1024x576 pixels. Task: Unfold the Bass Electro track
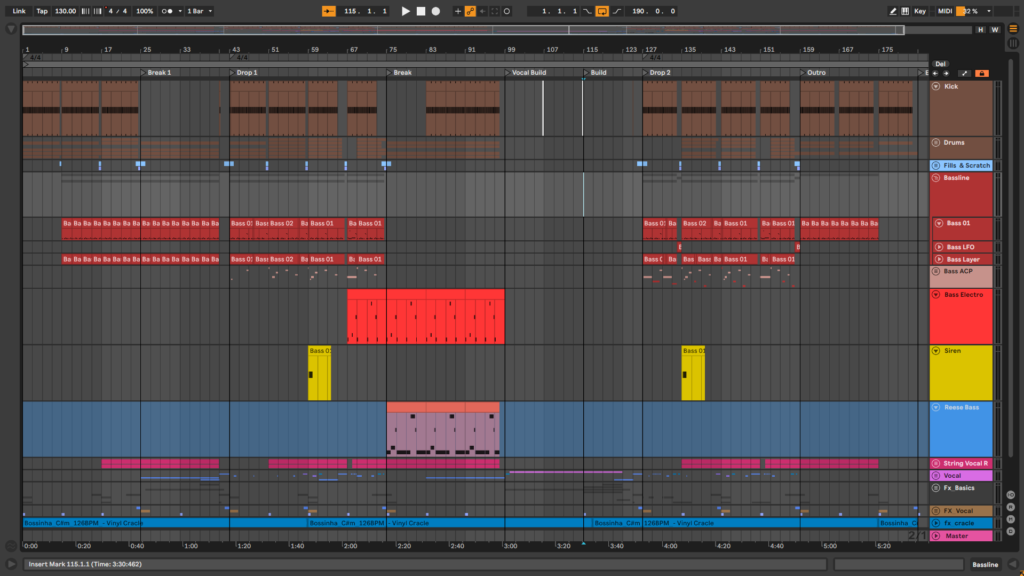(x=936, y=295)
